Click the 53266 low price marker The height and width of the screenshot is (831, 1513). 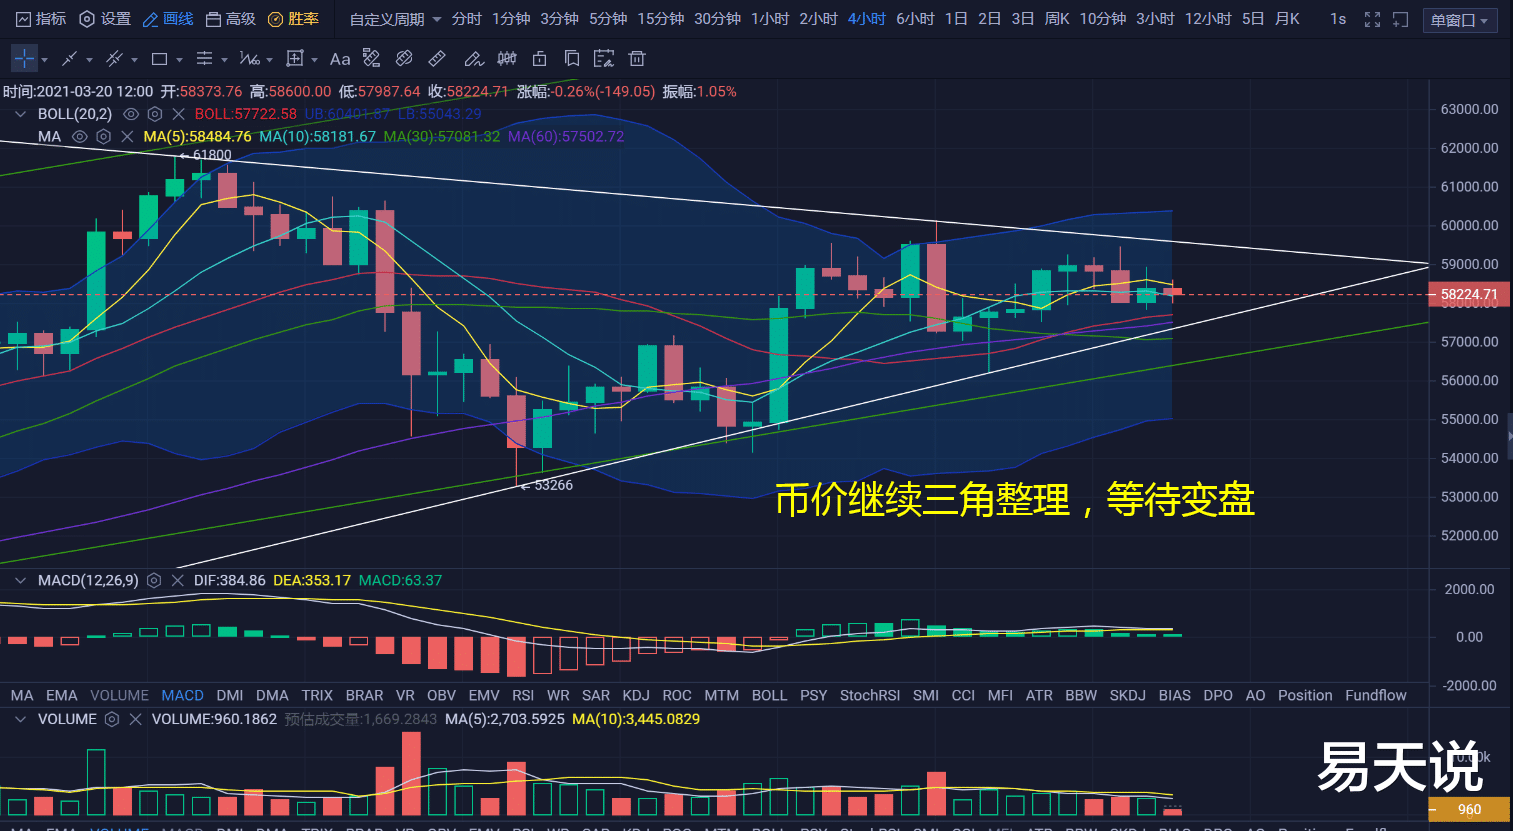pos(547,485)
